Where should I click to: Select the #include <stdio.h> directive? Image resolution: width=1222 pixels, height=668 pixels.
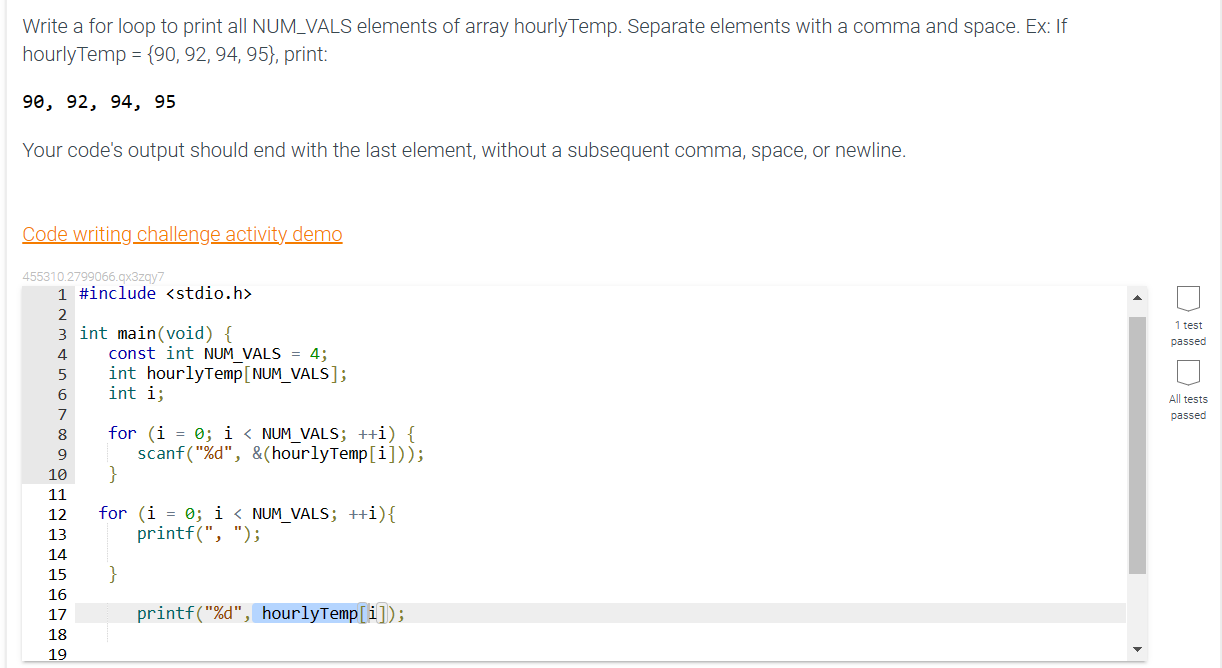pos(166,293)
